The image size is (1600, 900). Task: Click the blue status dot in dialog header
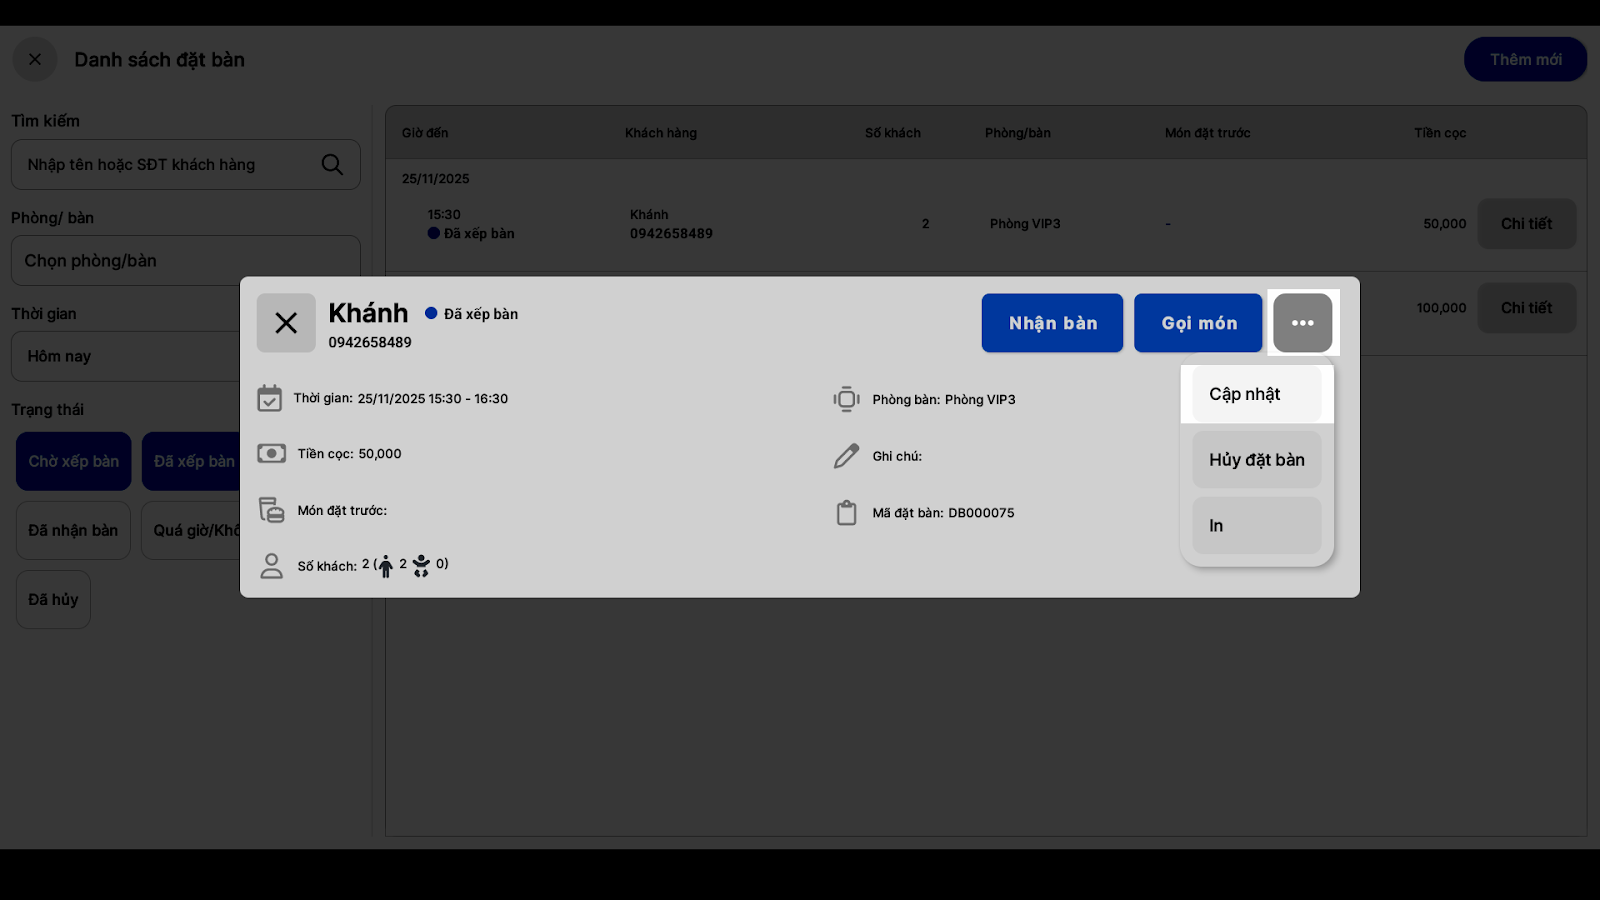tap(431, 313)
